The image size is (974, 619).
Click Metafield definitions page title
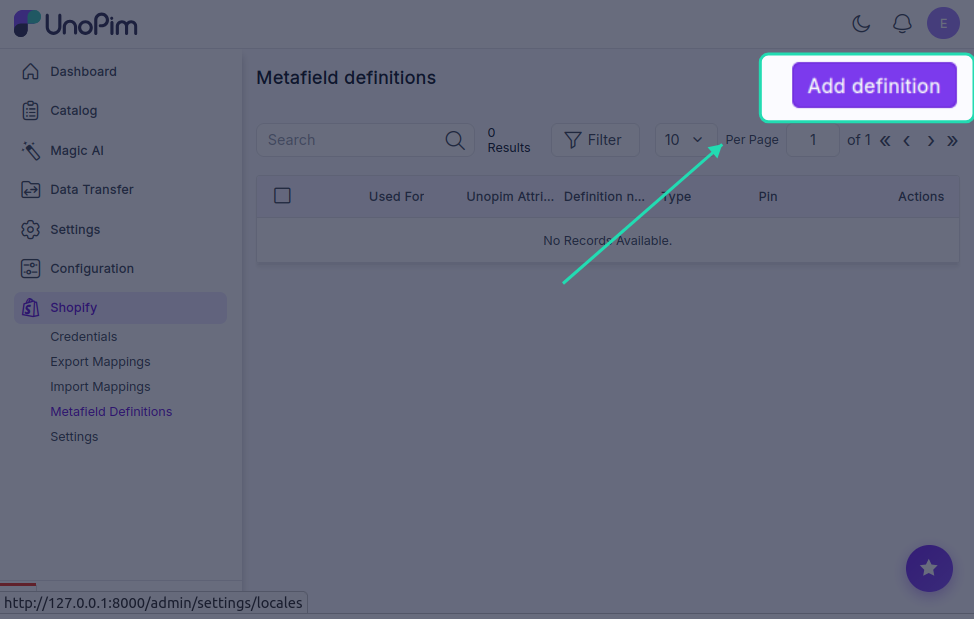(x=346, y=78)
